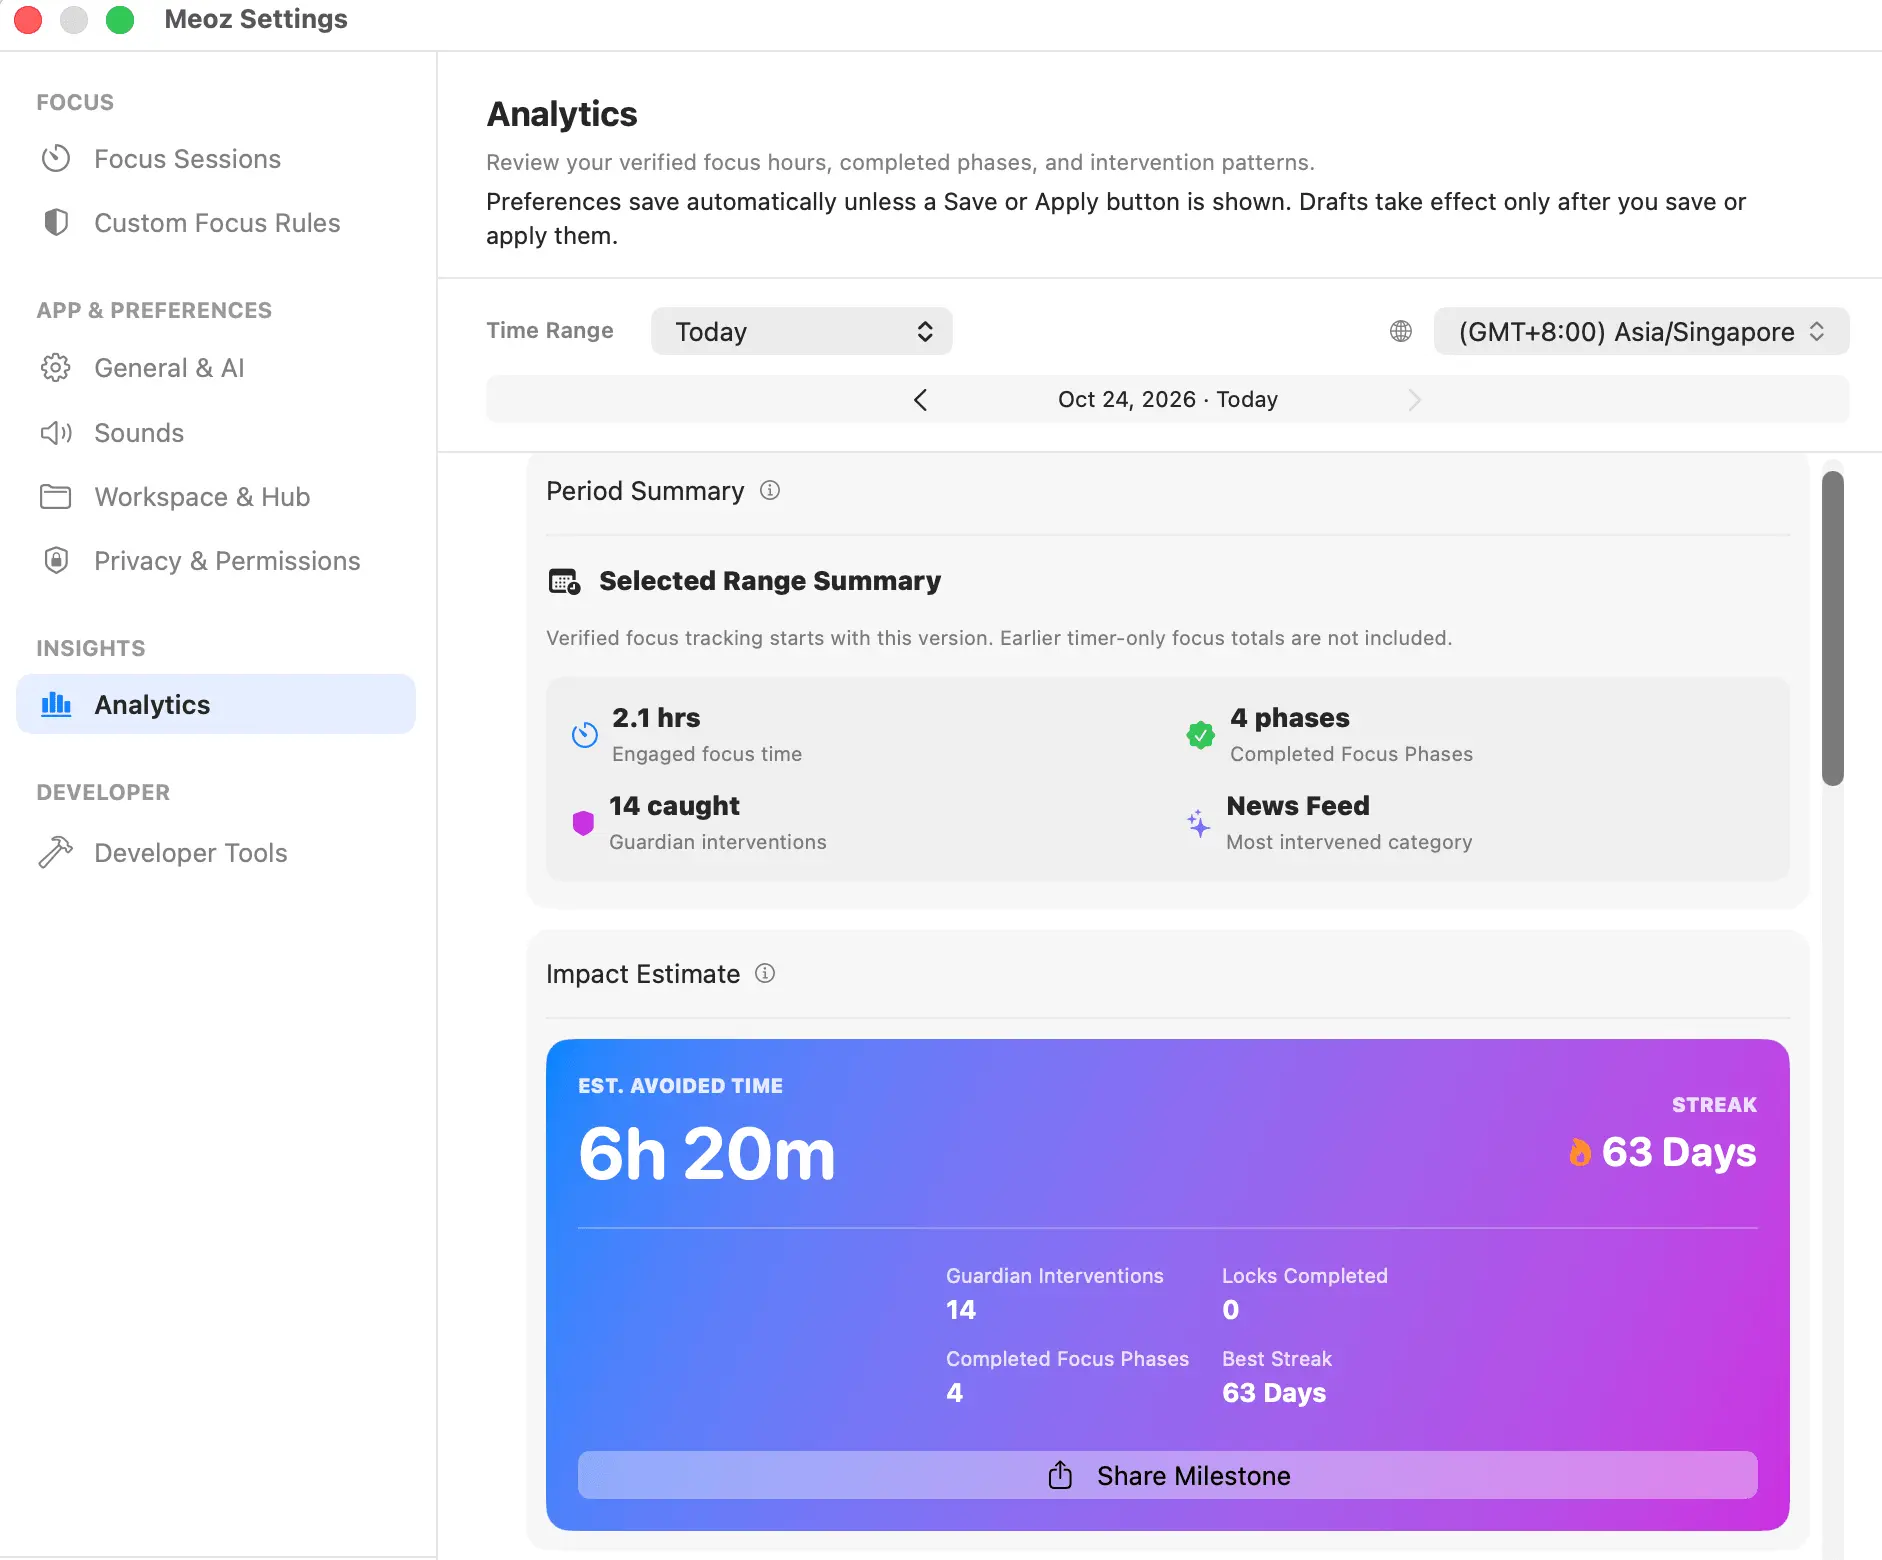Click the streak flame icon
This screenshot has height=1560, width=1882.
(1580, 1153)
